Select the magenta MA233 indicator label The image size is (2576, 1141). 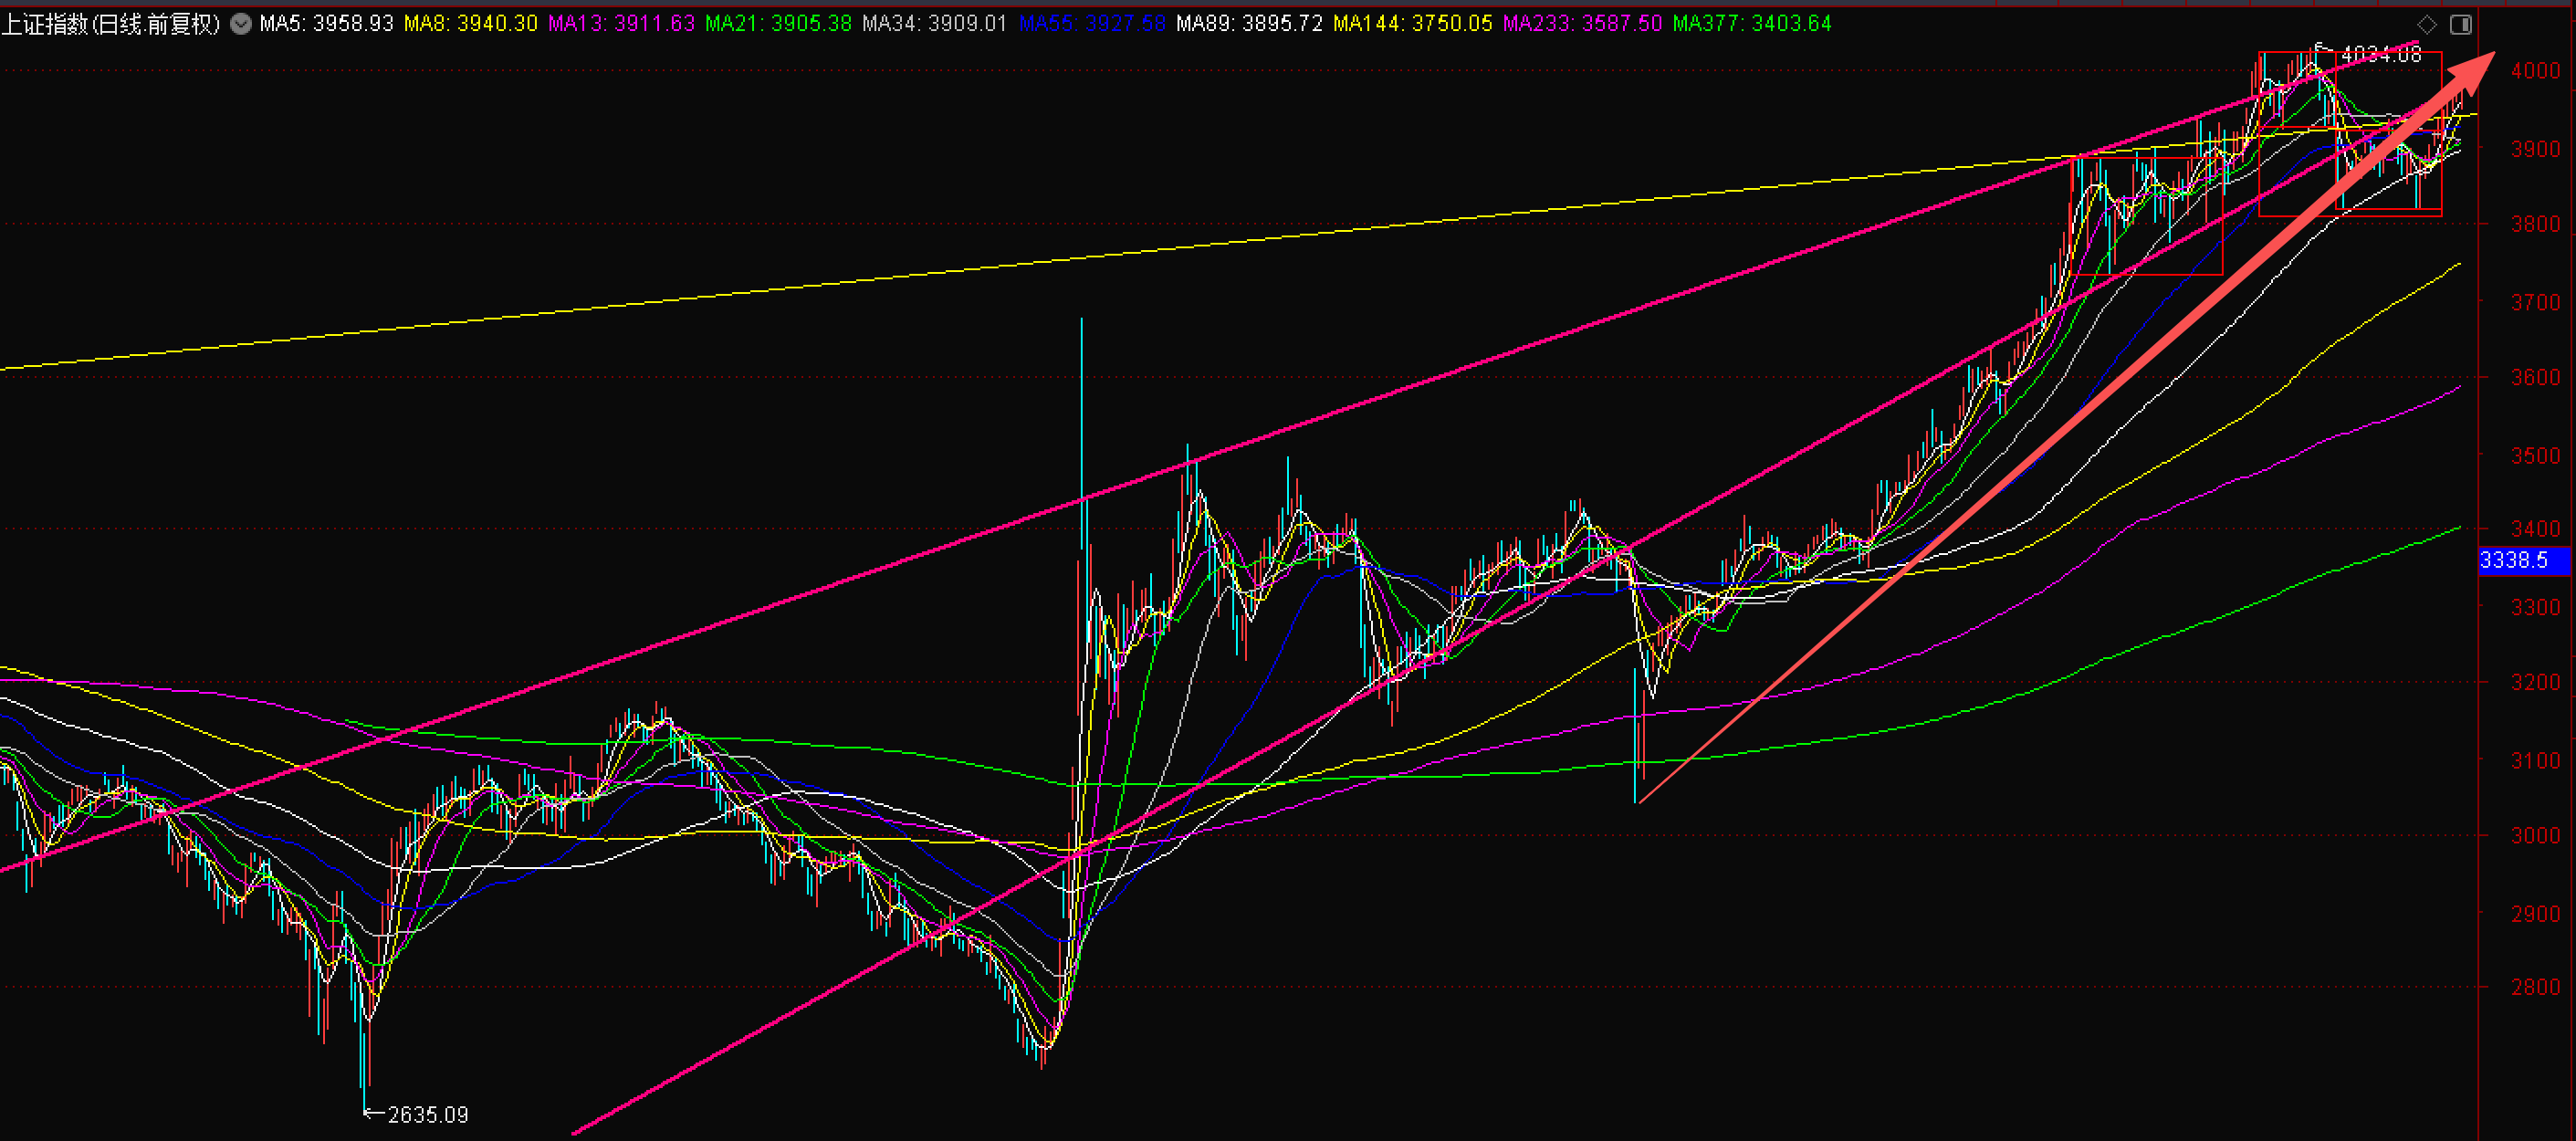click(x=1582, y=24)
